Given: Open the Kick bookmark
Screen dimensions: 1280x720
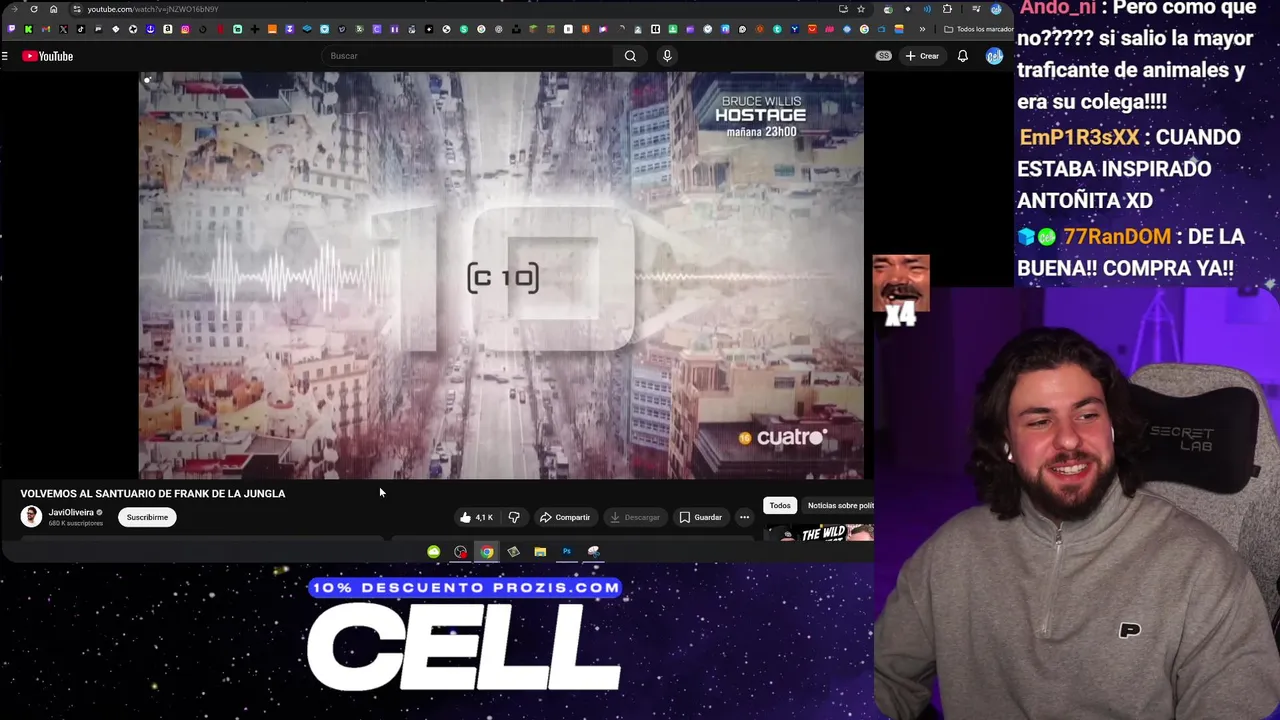Looking at the screenshot, I should (28, 29).
